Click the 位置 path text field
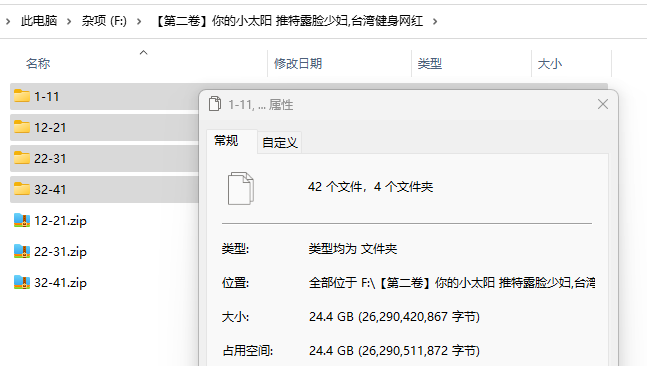The height and width of the screenshot is (366, 647). tap(452, 283)
